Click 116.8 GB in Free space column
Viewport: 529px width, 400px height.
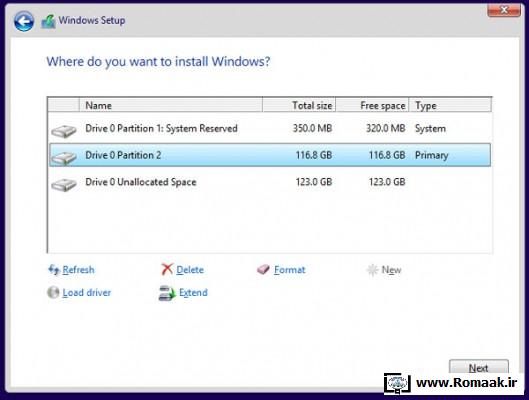387,155
